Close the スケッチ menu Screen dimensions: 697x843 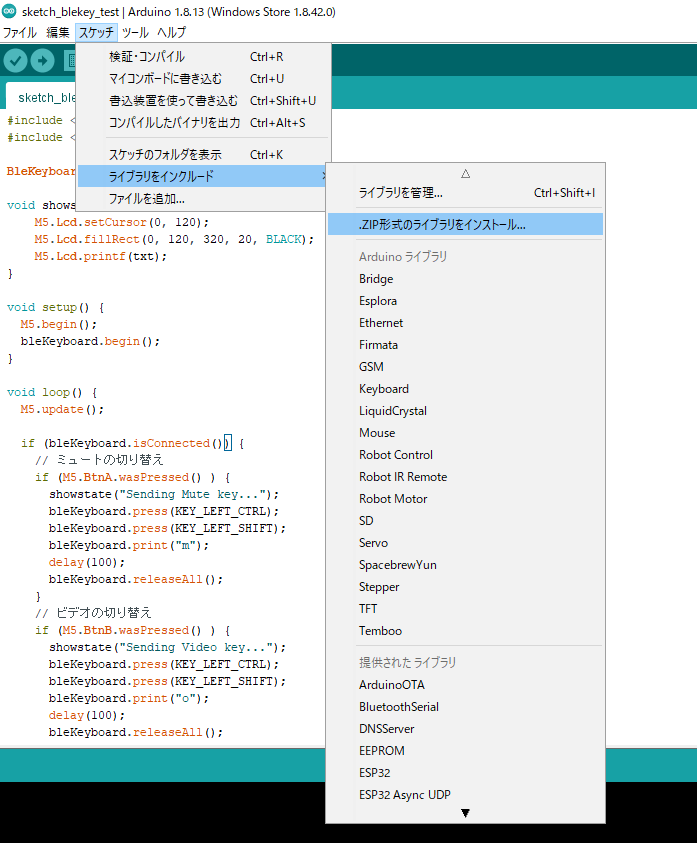coord(96,32)
